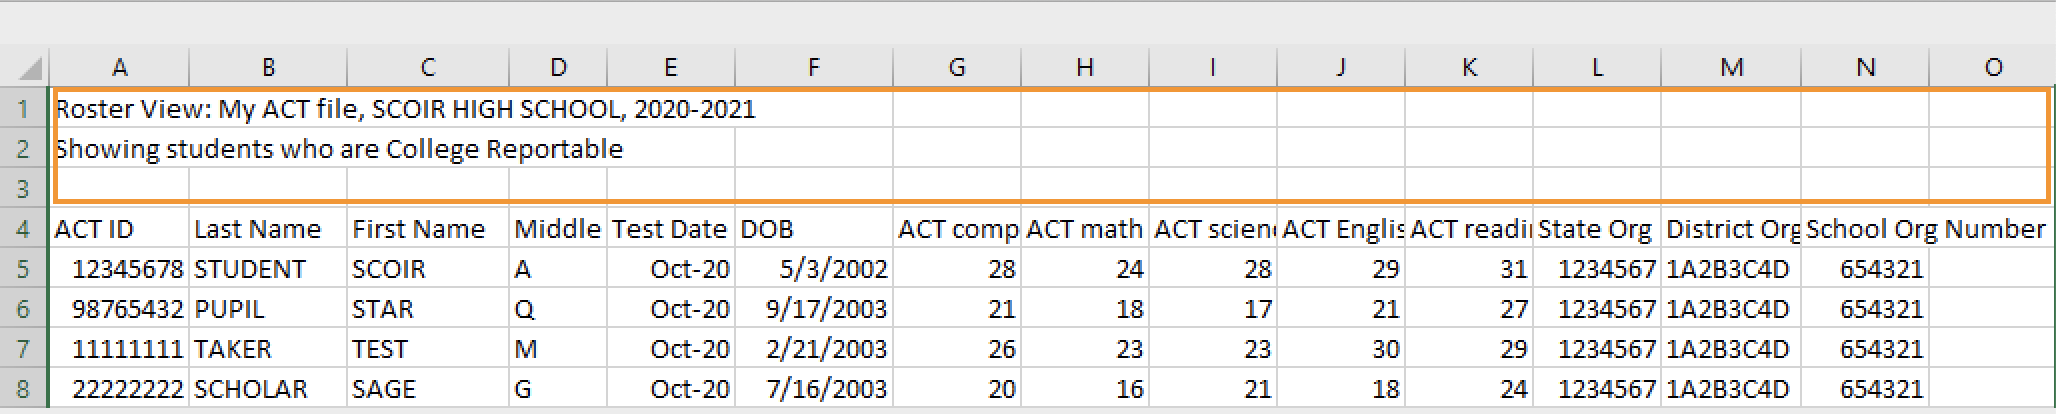Click the 'Showing students who are College Reportable' cell
This screenshot has width=2056, height=414.
pyautogui.click(x=120, y=149)
